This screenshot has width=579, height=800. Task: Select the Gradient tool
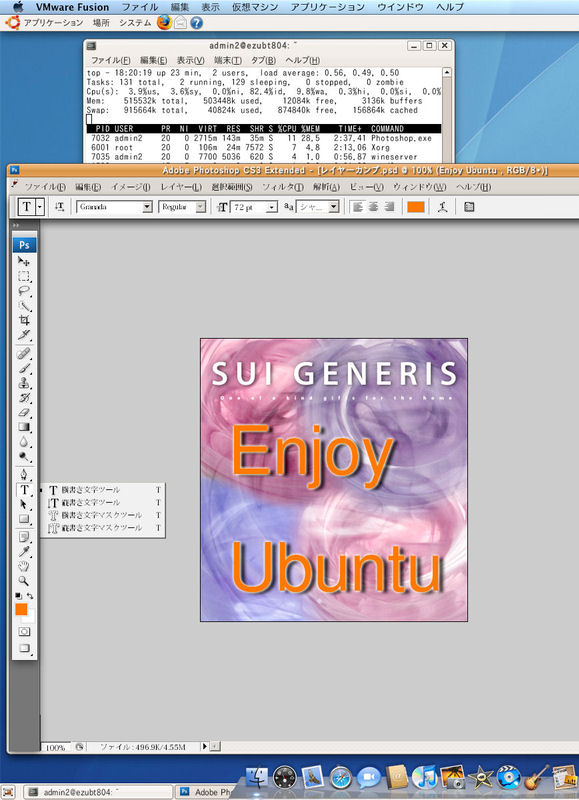[x=23, y=427]
